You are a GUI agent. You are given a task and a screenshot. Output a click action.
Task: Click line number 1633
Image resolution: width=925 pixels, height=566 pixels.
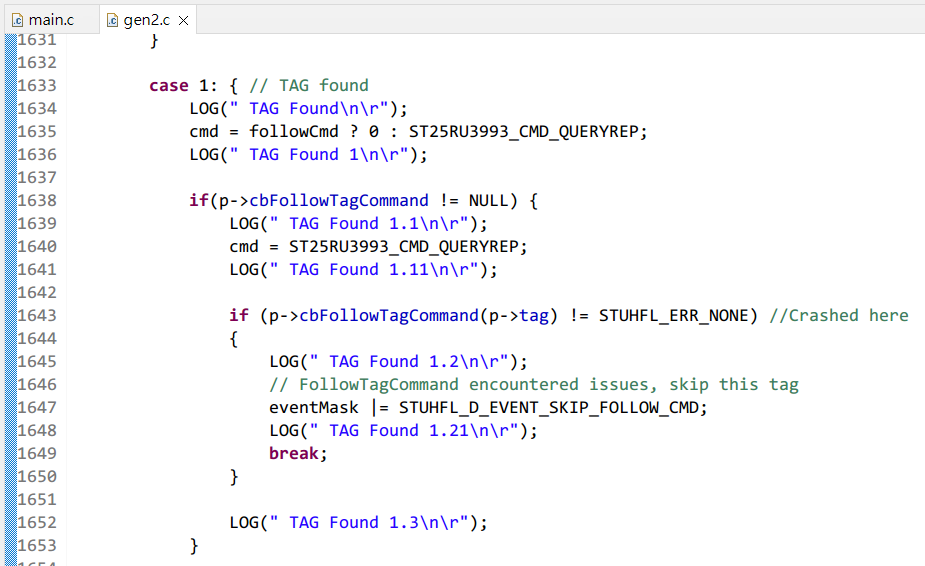pos(37,86)
